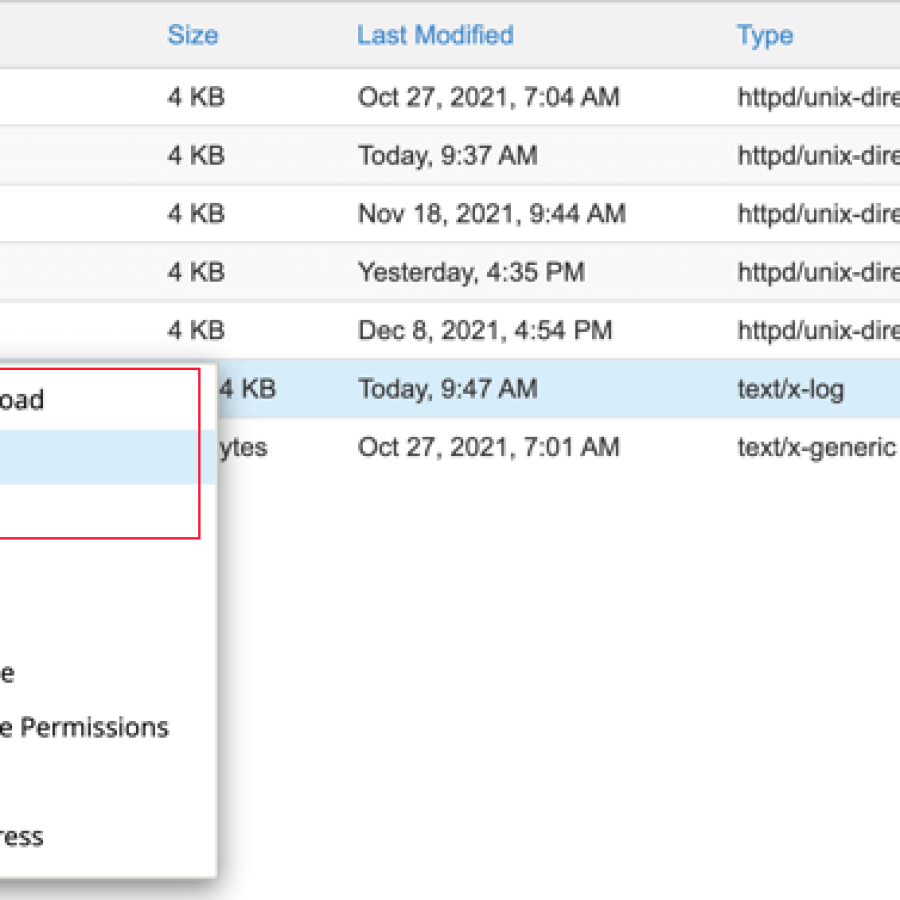Select the httpd/unix-directory type in the Yesterday row

coord(818,272)
